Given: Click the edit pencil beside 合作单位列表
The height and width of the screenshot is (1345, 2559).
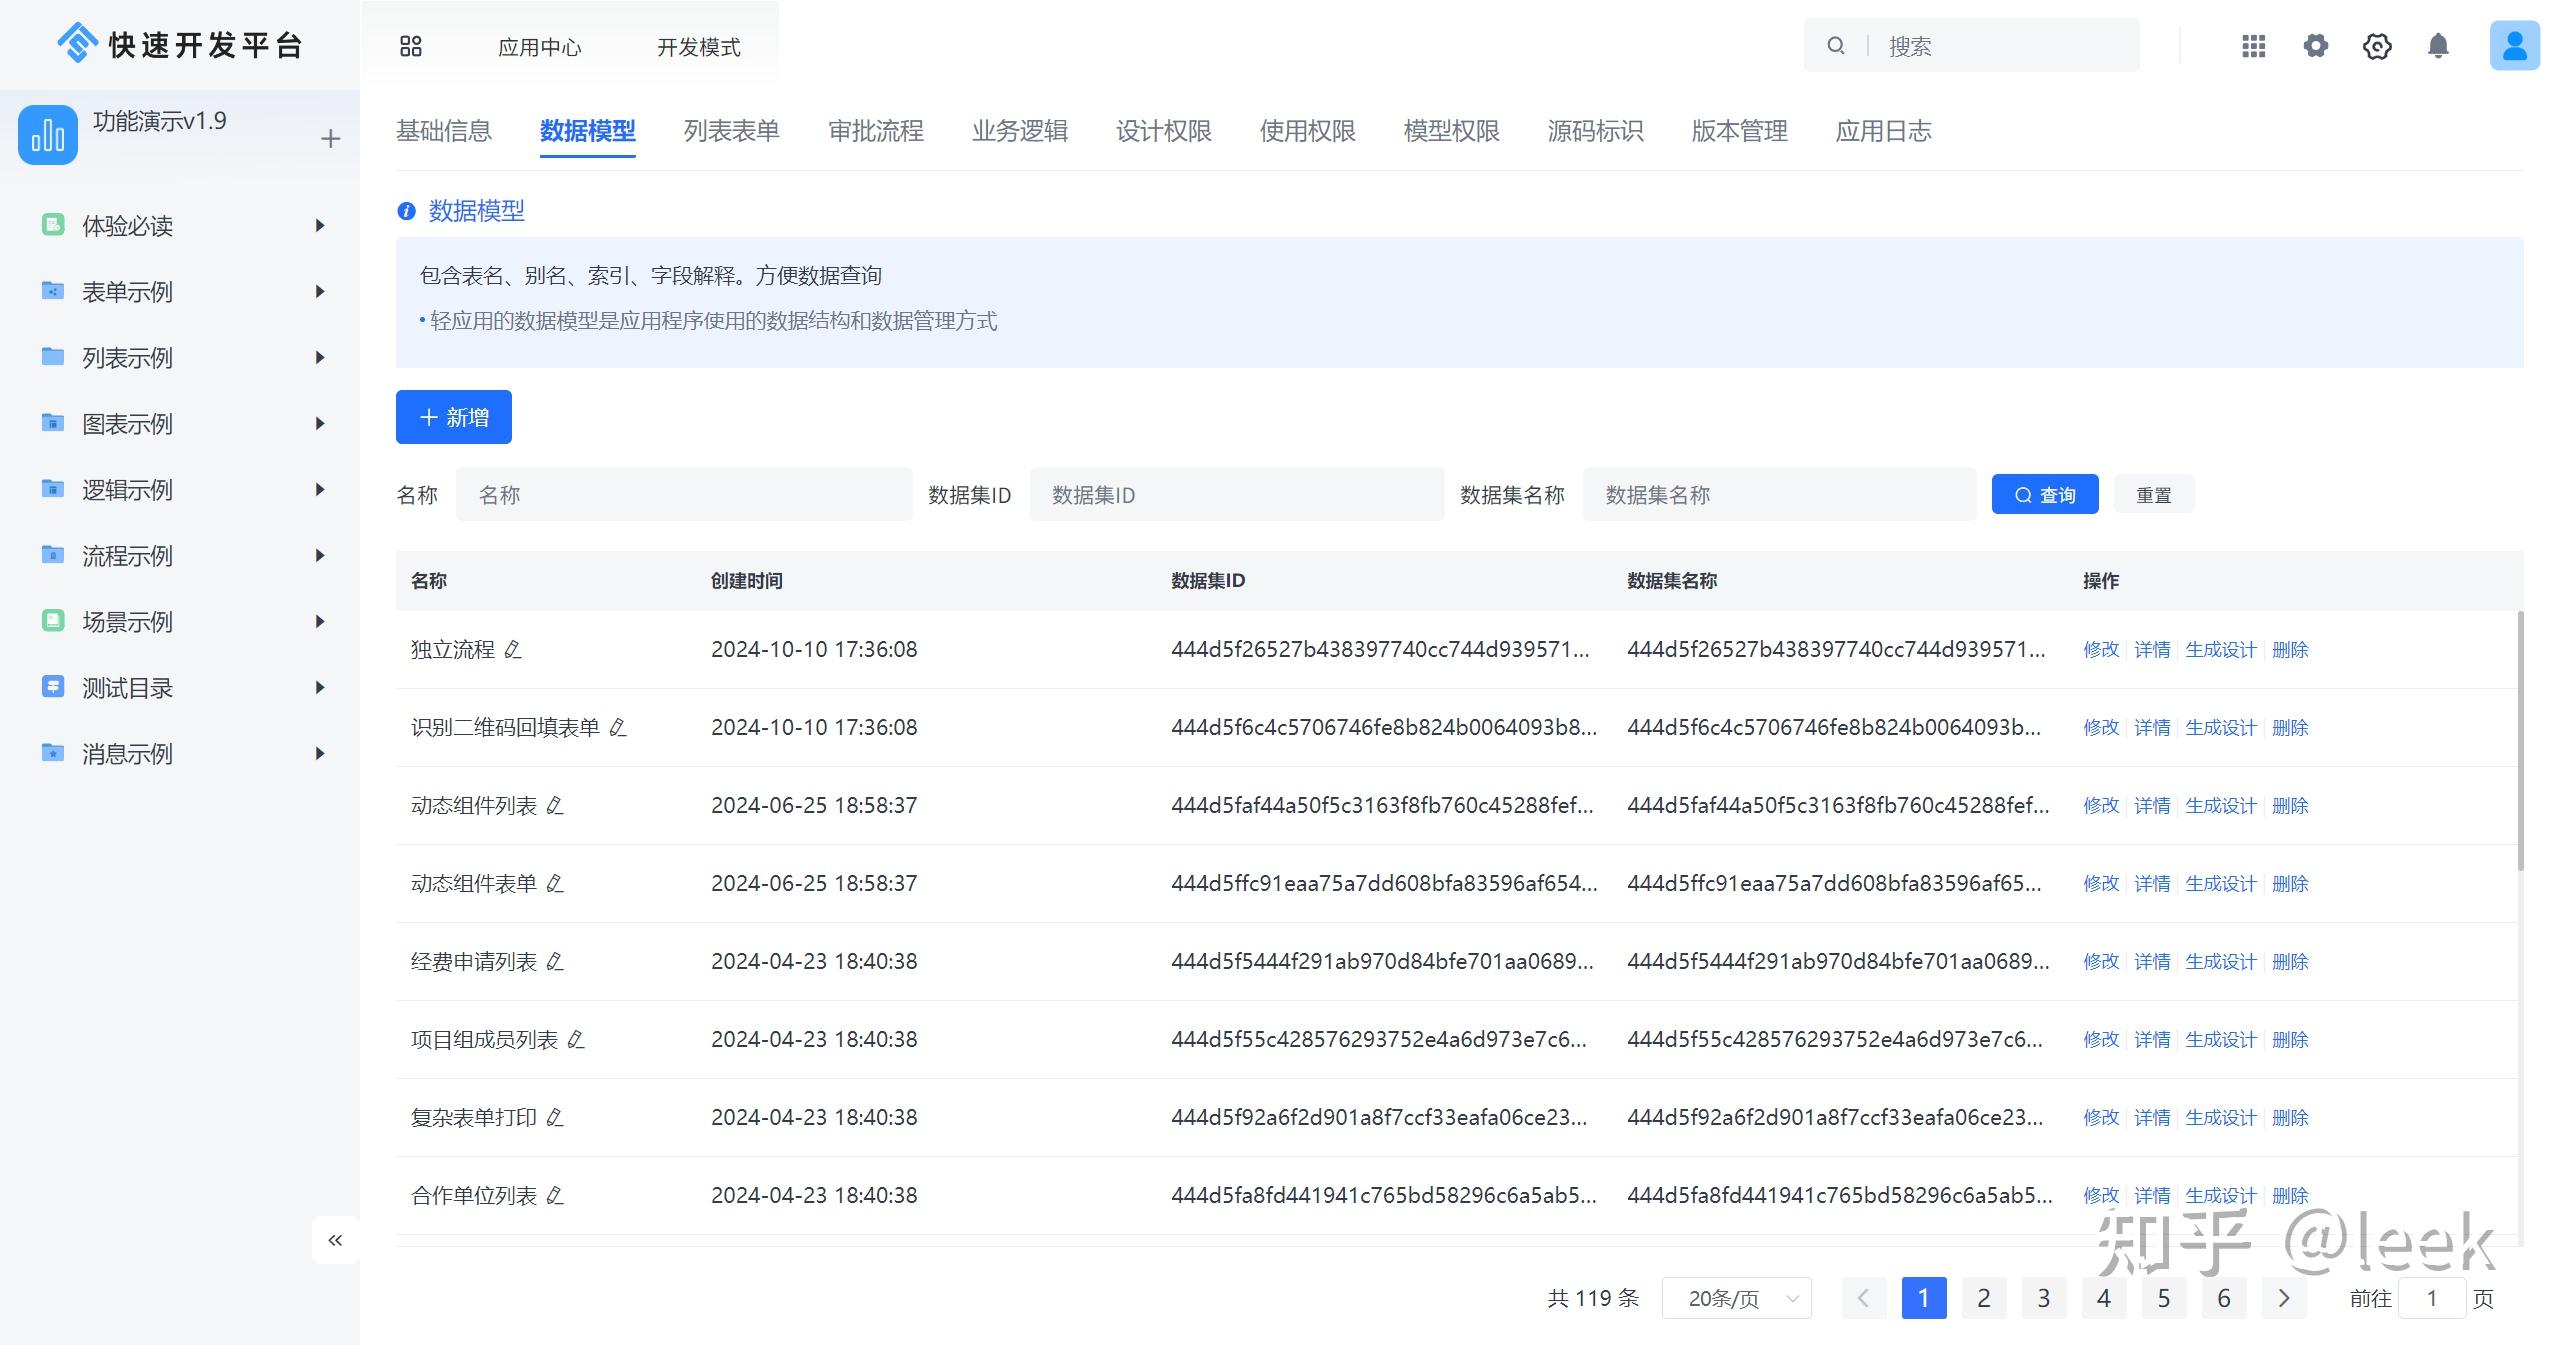Looking at the screenshot, I should click(555, 1196).
